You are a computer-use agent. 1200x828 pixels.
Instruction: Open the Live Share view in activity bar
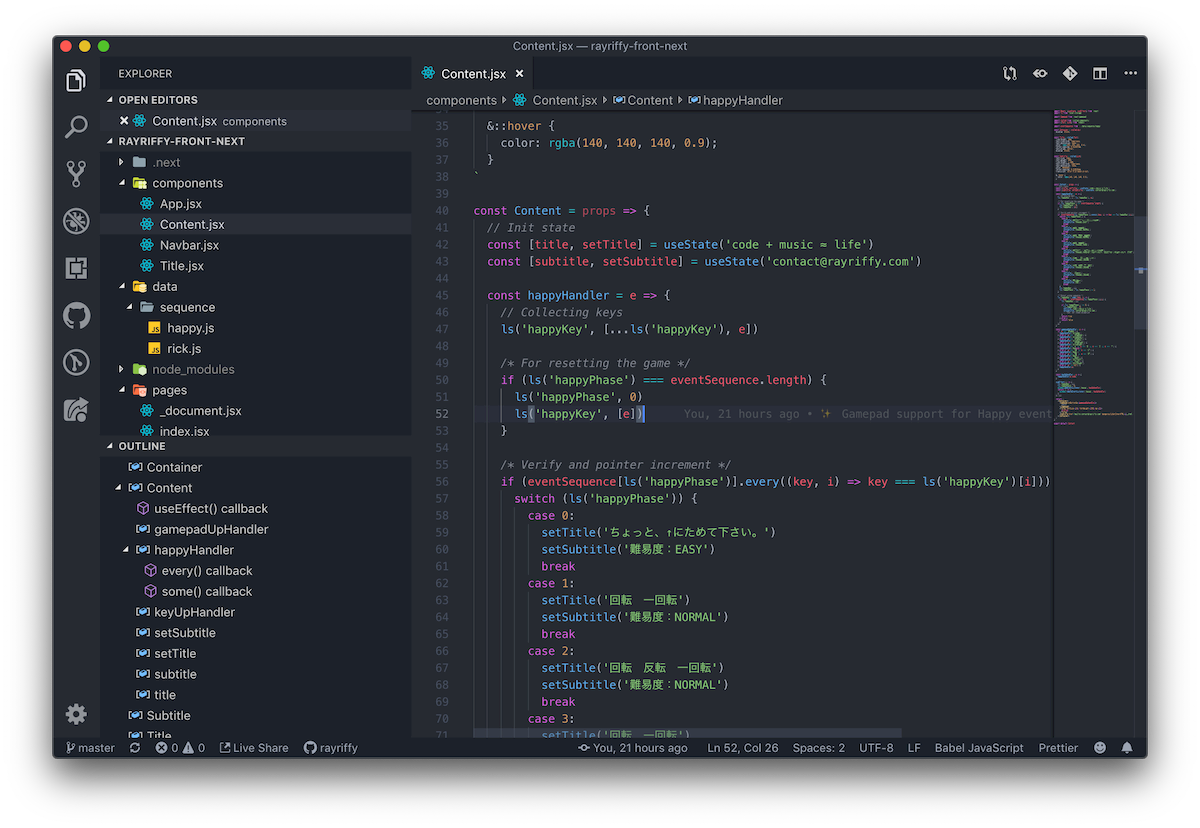coord(76,409)
